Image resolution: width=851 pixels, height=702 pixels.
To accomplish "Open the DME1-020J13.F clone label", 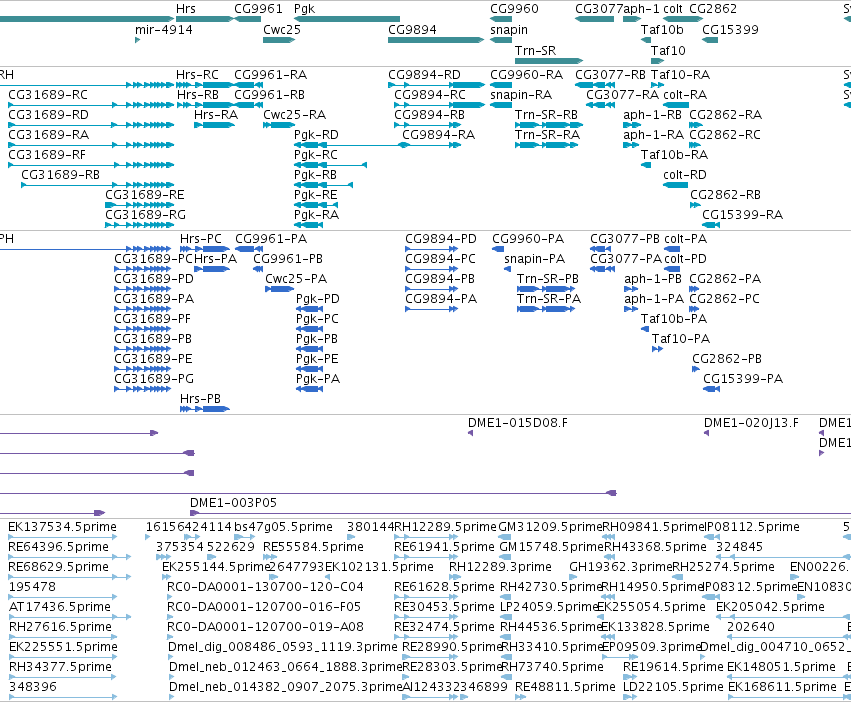I will pos(751,422).
